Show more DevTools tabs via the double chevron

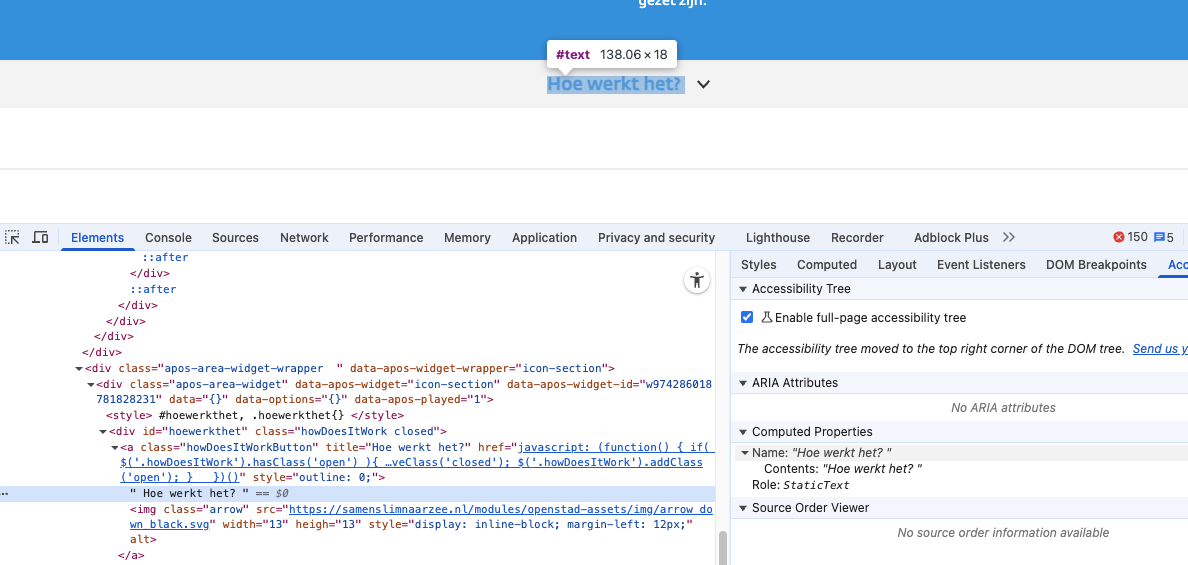click(x=1009, y=237)
